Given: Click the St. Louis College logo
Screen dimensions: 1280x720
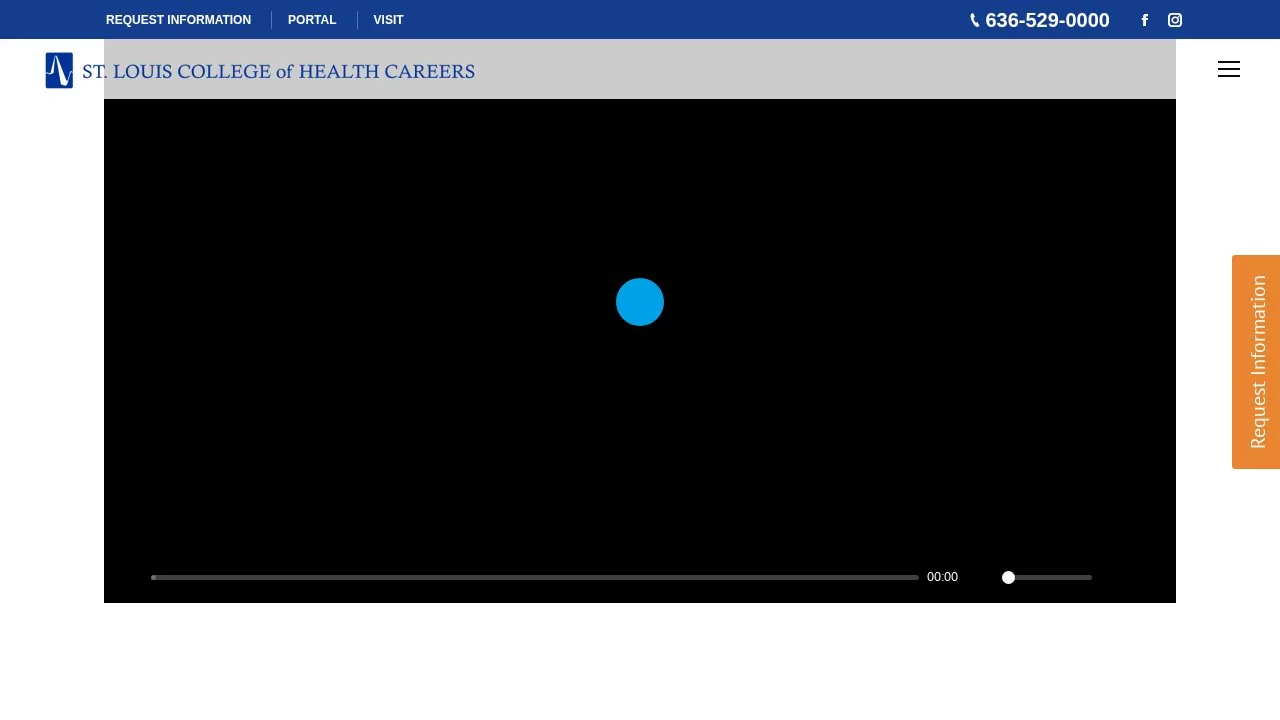Looking at the screenshot, I should [x=260, y=70].
